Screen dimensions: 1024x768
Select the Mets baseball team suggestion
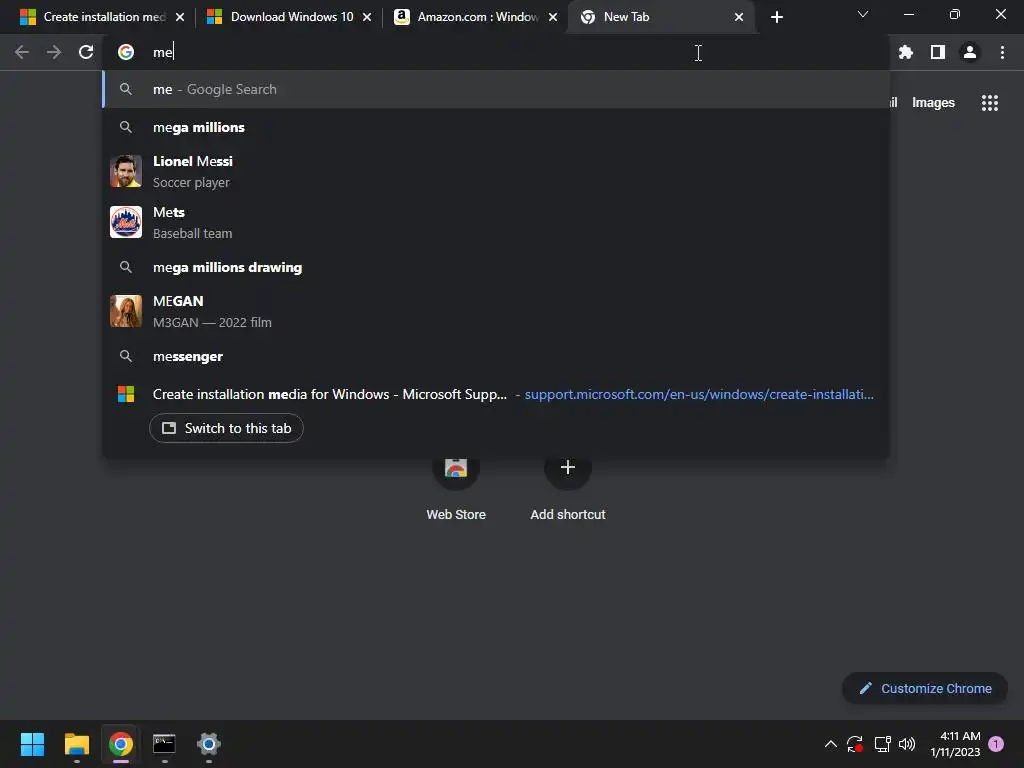pos(496,222)
